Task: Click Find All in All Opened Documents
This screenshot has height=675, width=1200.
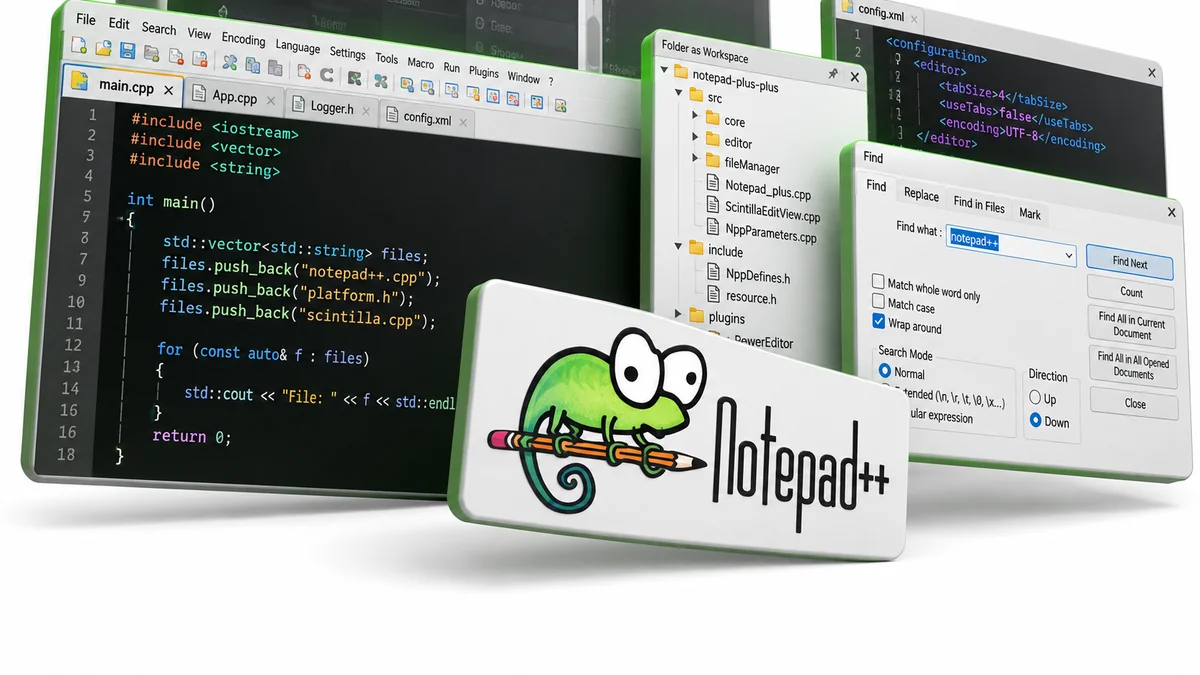Action: [x=1133, y=365]
